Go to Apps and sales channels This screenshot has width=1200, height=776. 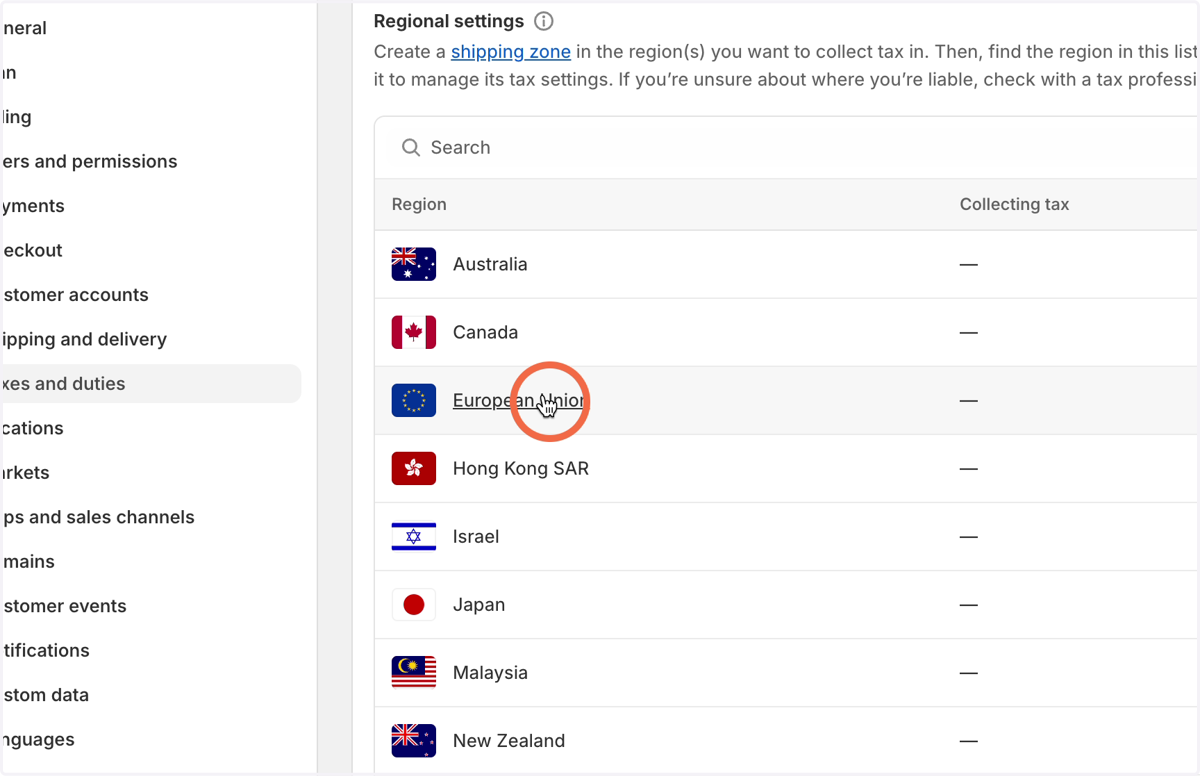97,517
